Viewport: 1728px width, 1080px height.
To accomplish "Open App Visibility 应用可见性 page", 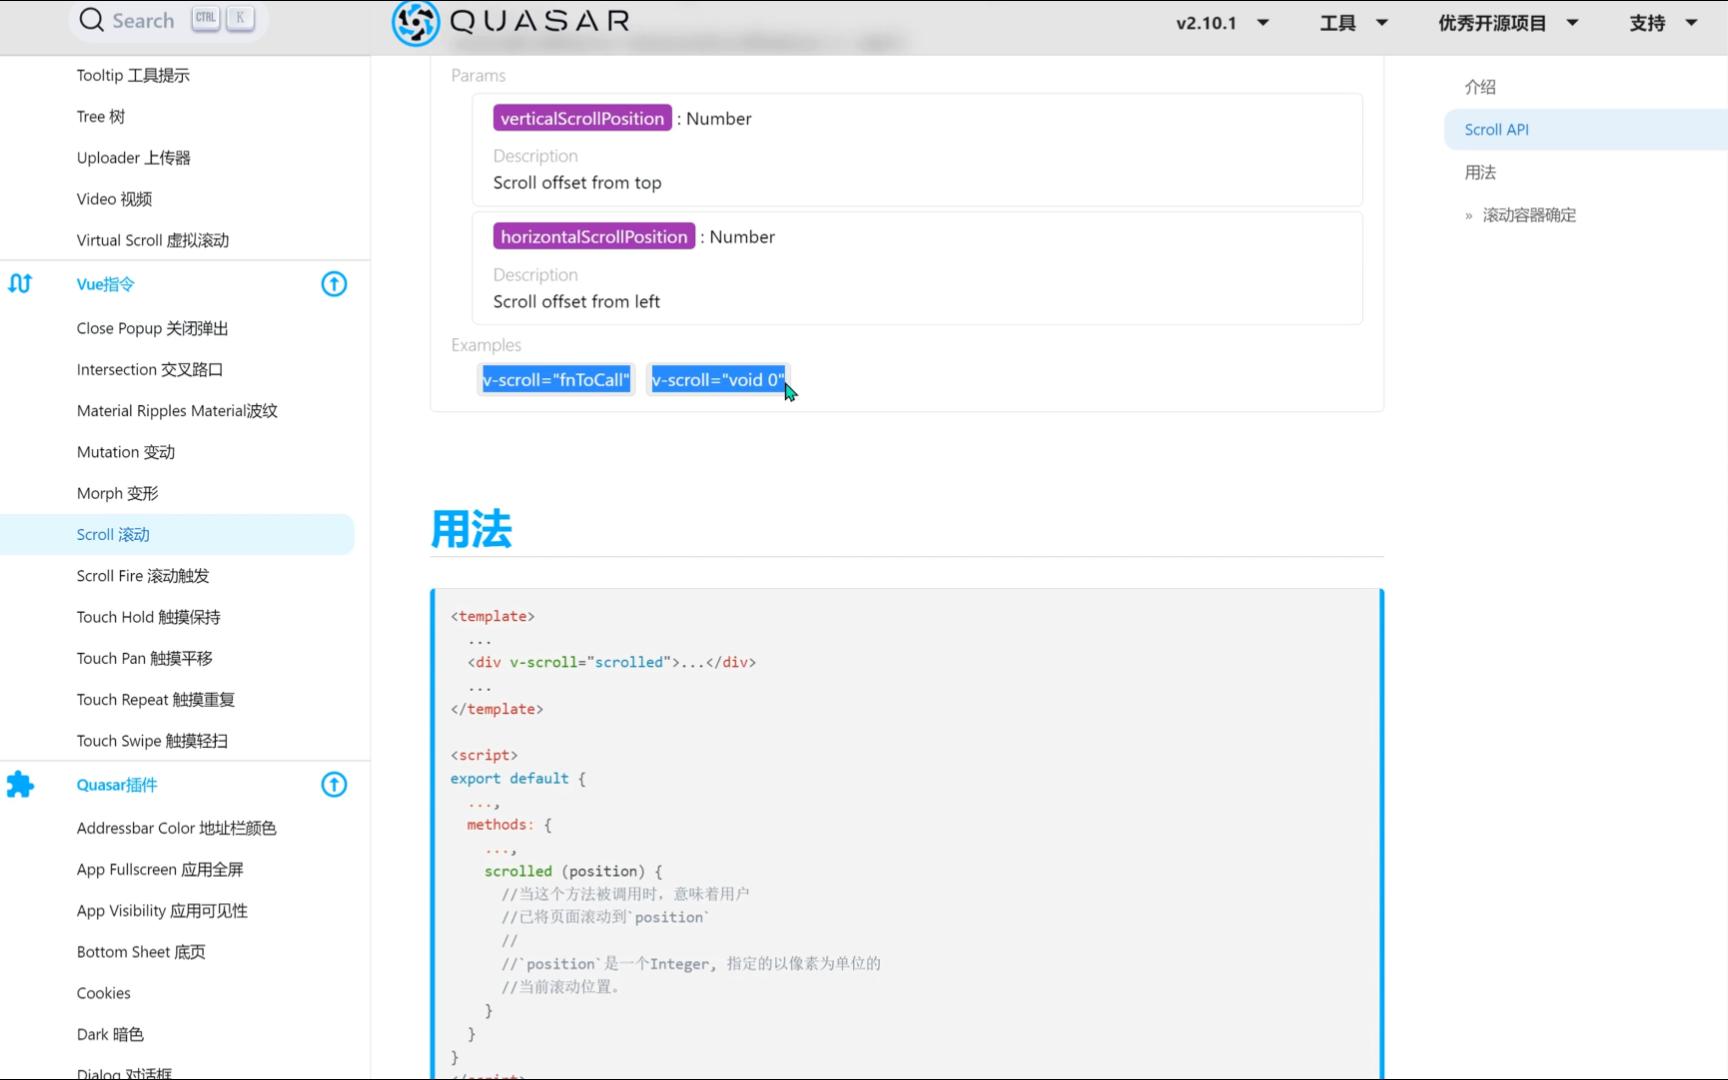I will point(162,911).
